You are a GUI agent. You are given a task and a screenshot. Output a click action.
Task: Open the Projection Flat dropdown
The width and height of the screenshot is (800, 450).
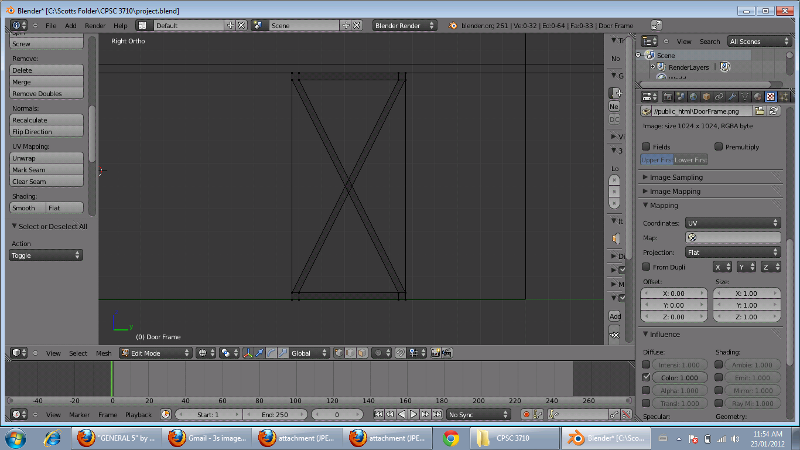click(733, 252)
